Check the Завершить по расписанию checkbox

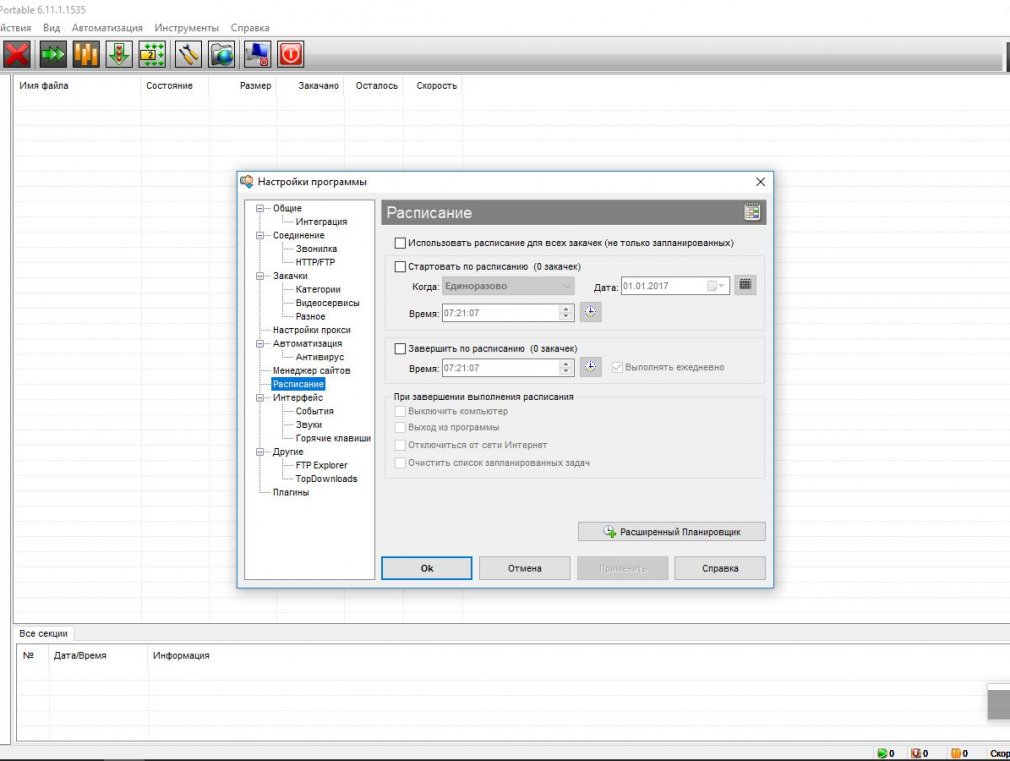[x=400, y=349]
